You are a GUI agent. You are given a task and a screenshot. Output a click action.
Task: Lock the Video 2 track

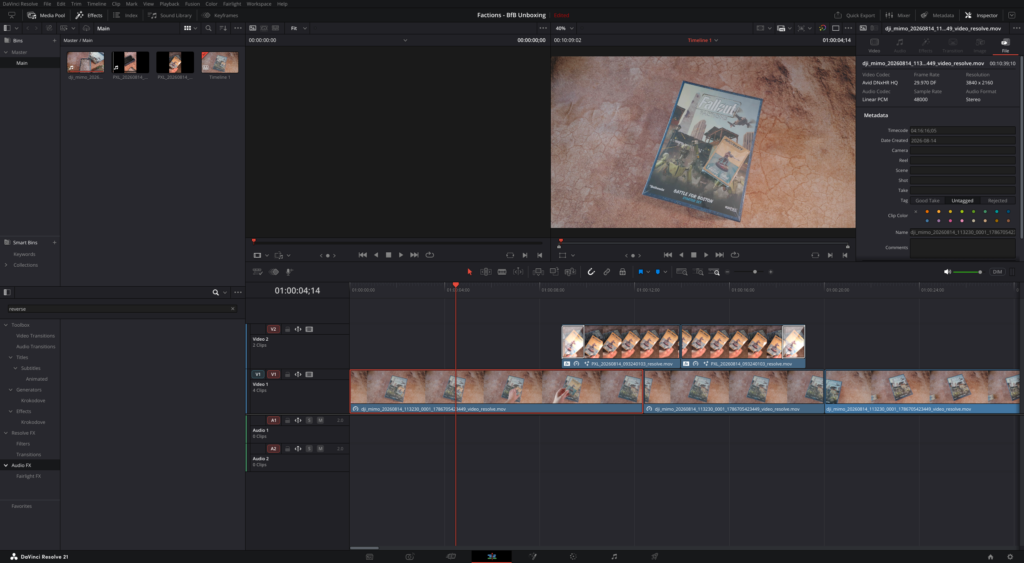click(x=287, y=329)
